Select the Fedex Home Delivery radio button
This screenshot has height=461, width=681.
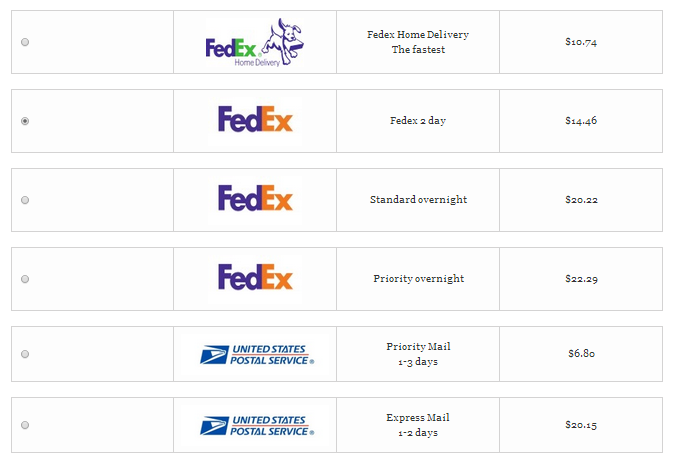[25, 42]
